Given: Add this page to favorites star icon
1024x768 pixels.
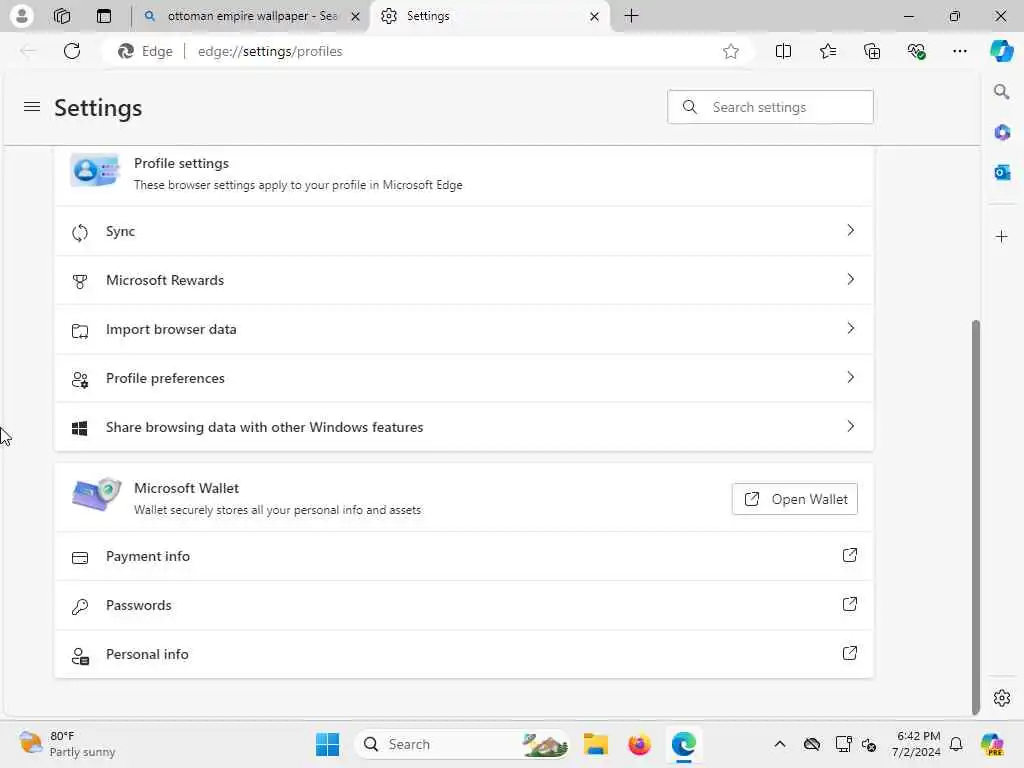Looking at the screenshot, I should click(x=731, y=51).
